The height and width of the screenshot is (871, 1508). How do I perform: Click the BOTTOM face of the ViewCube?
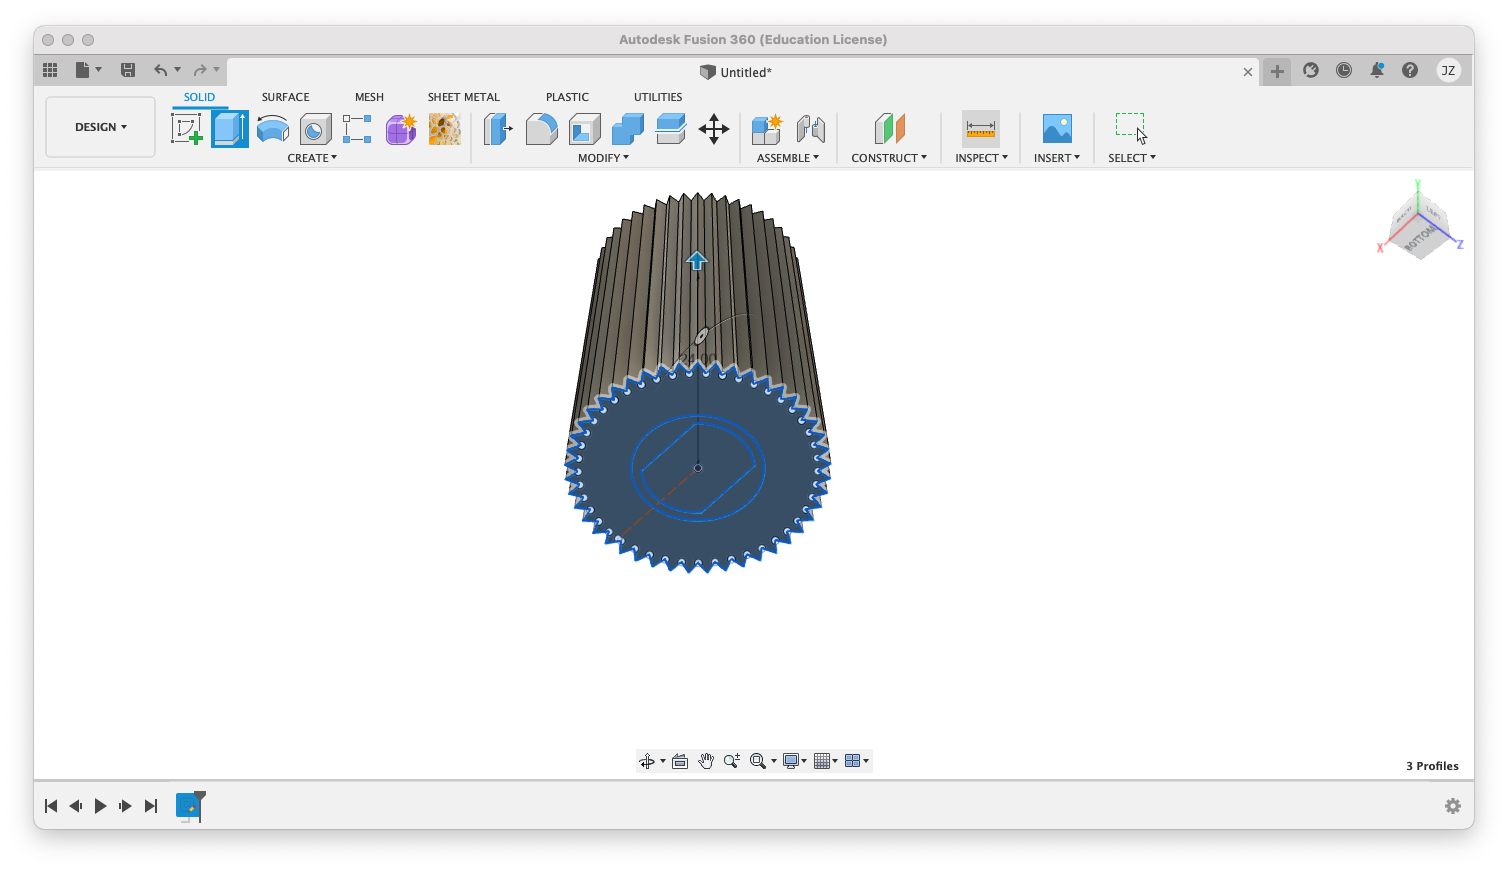coord(1420,238)
